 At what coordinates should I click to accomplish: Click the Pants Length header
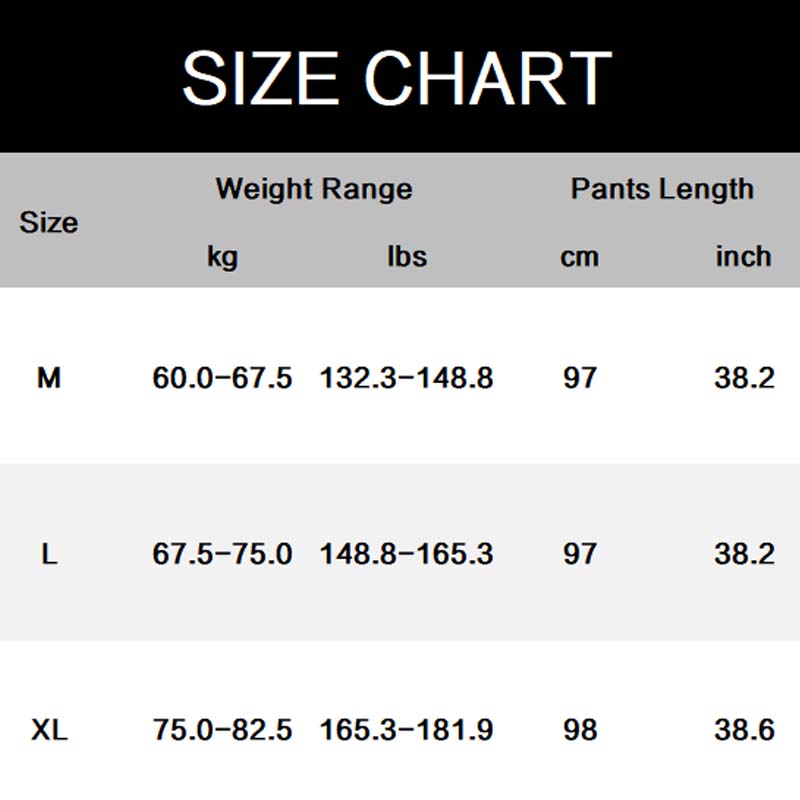click(662, 188)
